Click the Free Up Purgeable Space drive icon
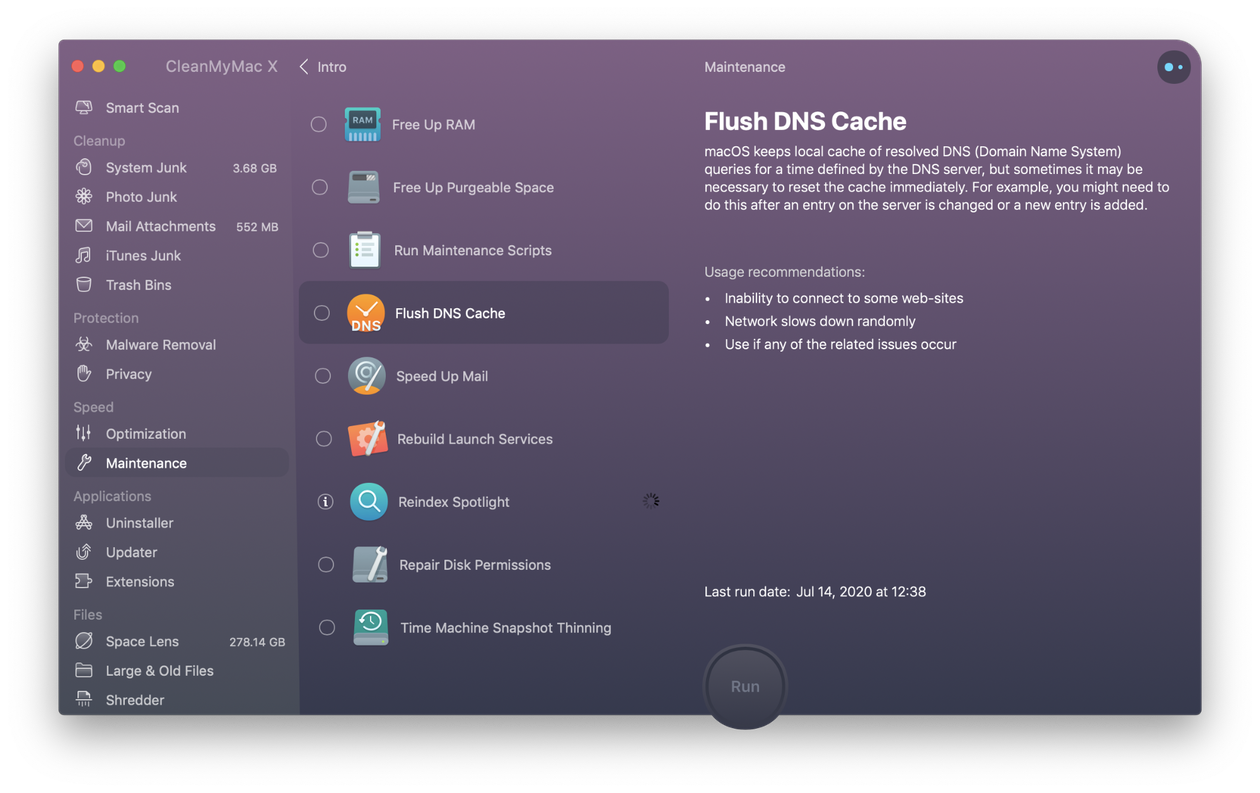Viewport: 1260px width, 793px height. [363, 187]
